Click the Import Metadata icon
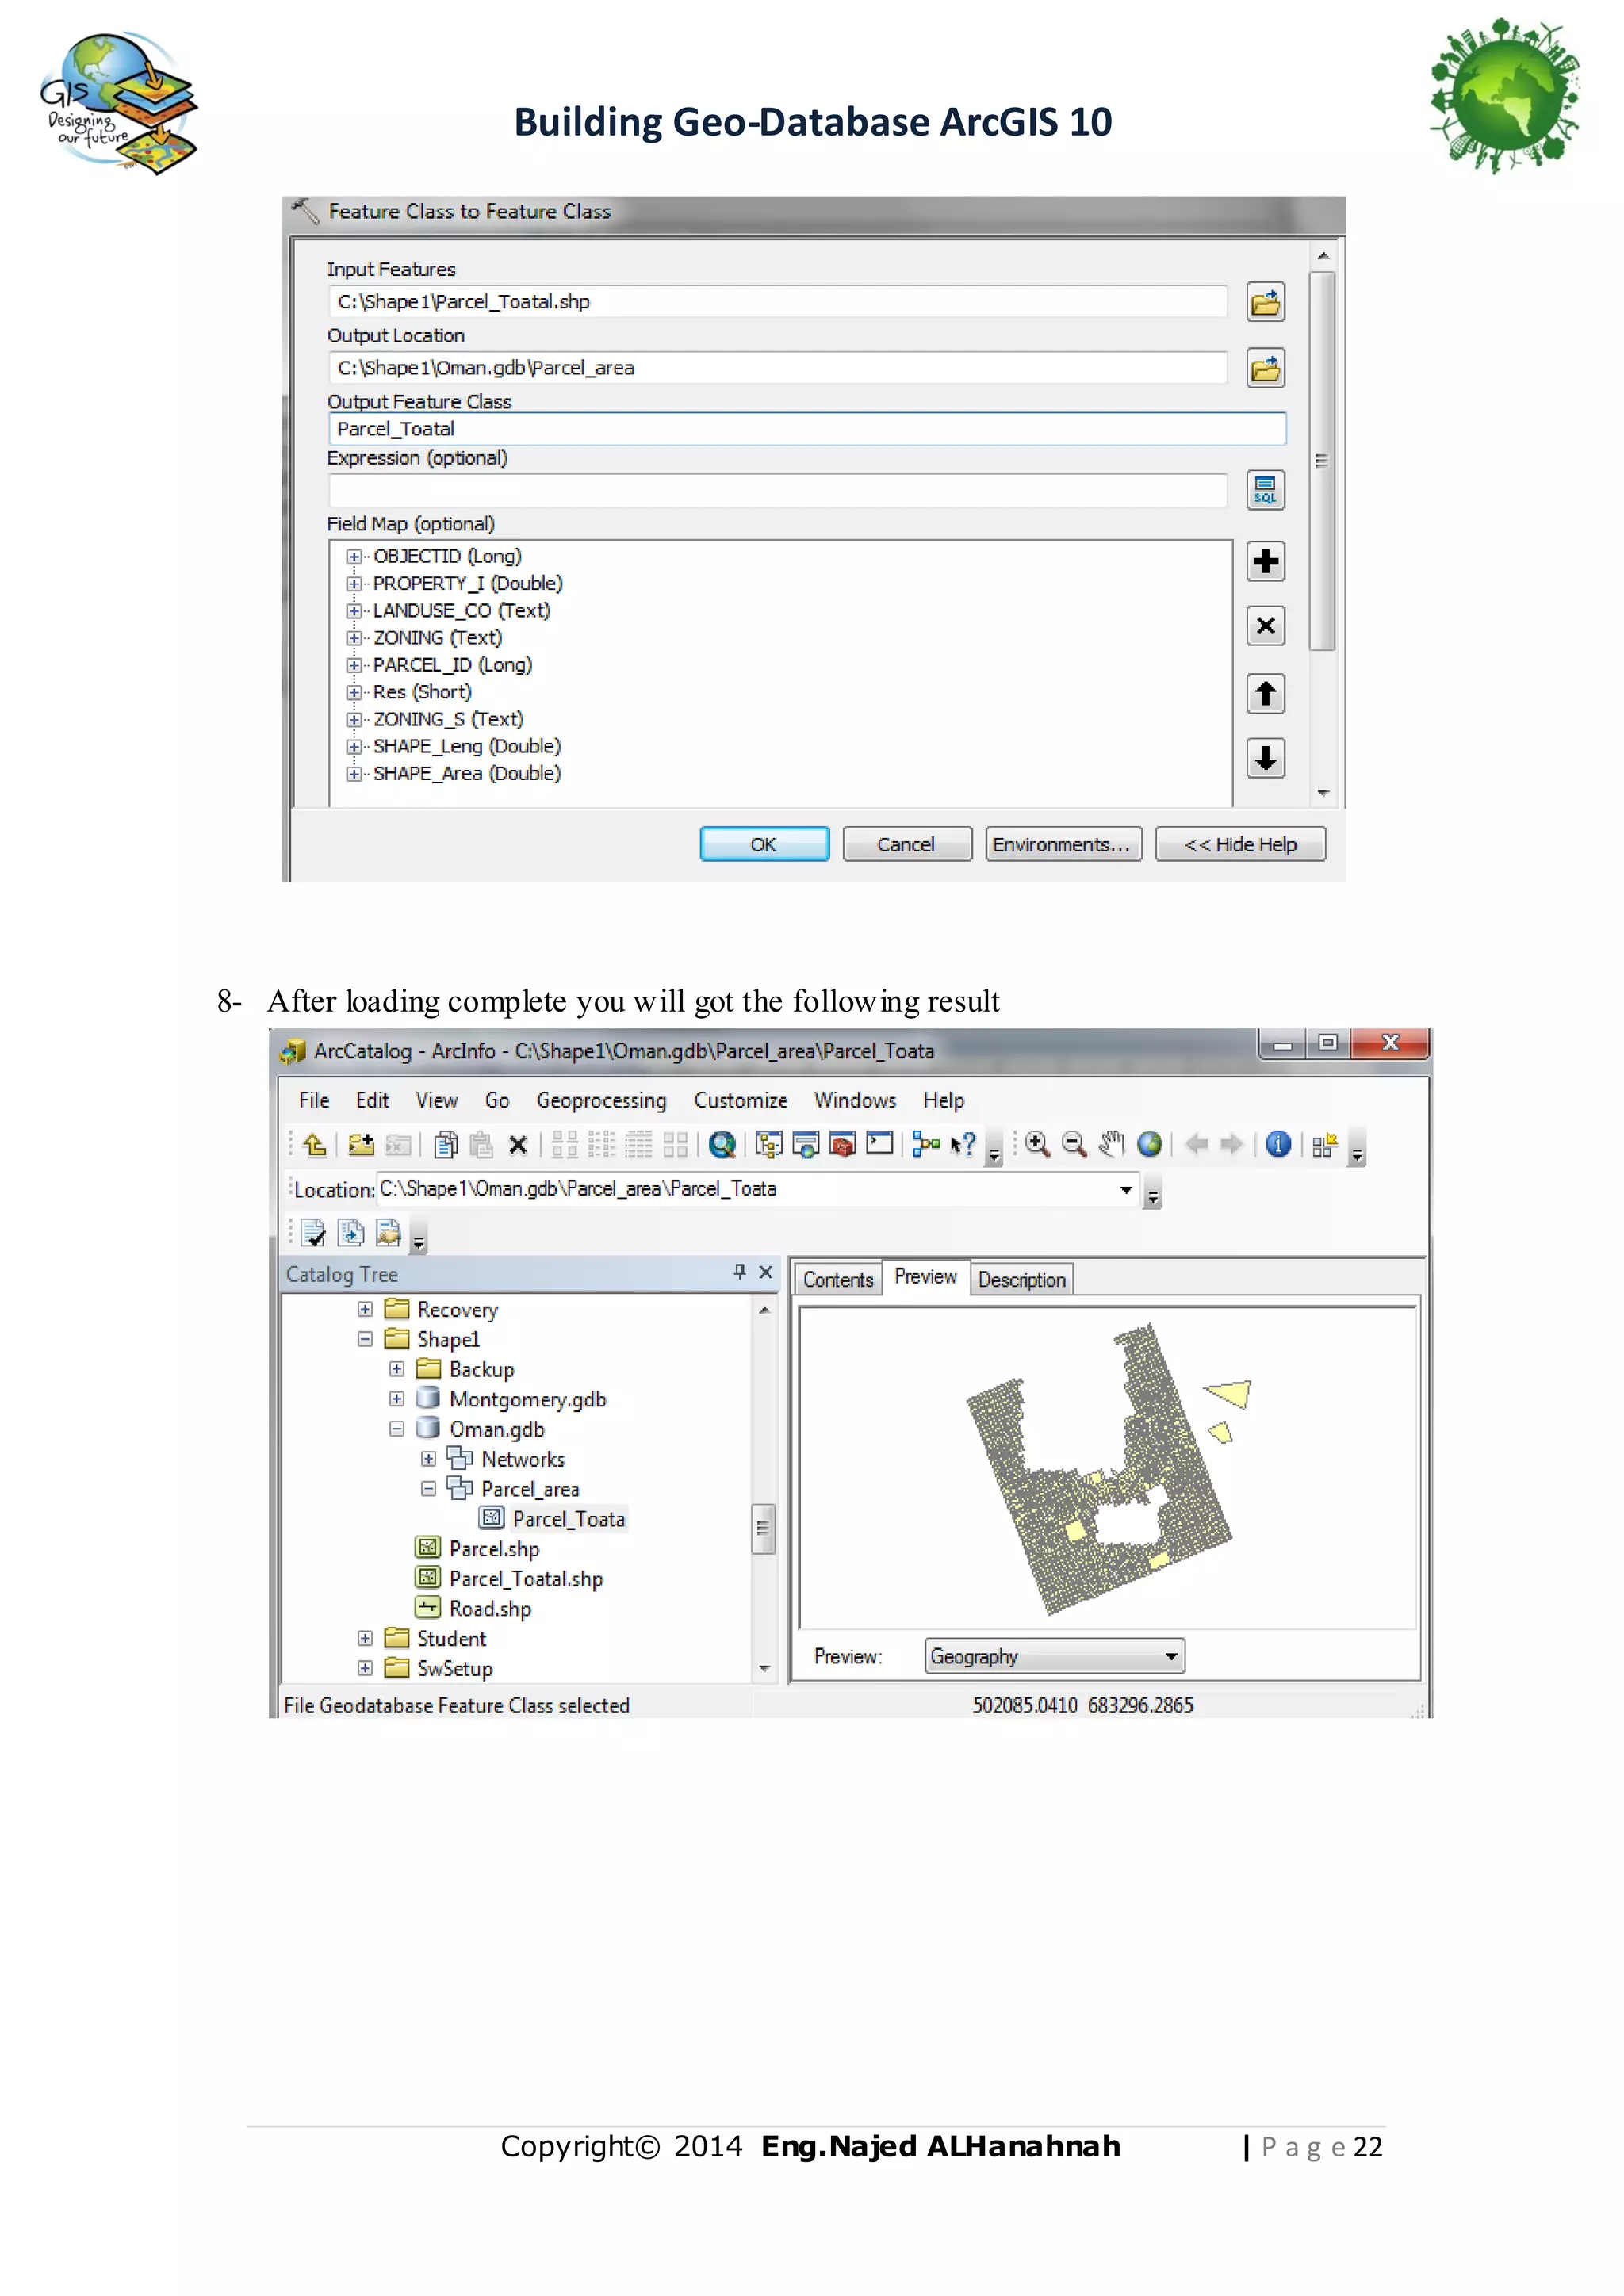Image resolution: width=1624 pixels, height=2296 pixels. pos(351,1233)
